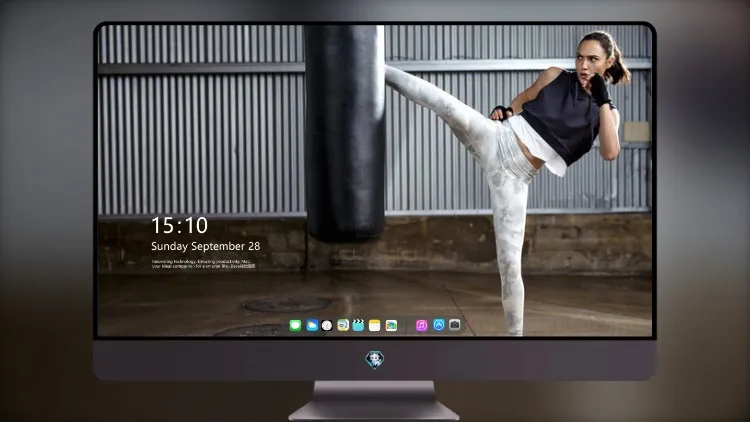Image resolution: width=750 pixels, height=422 pixels.
Task: Open the Clock app in the dock
Action: click(x=327, y=326)
